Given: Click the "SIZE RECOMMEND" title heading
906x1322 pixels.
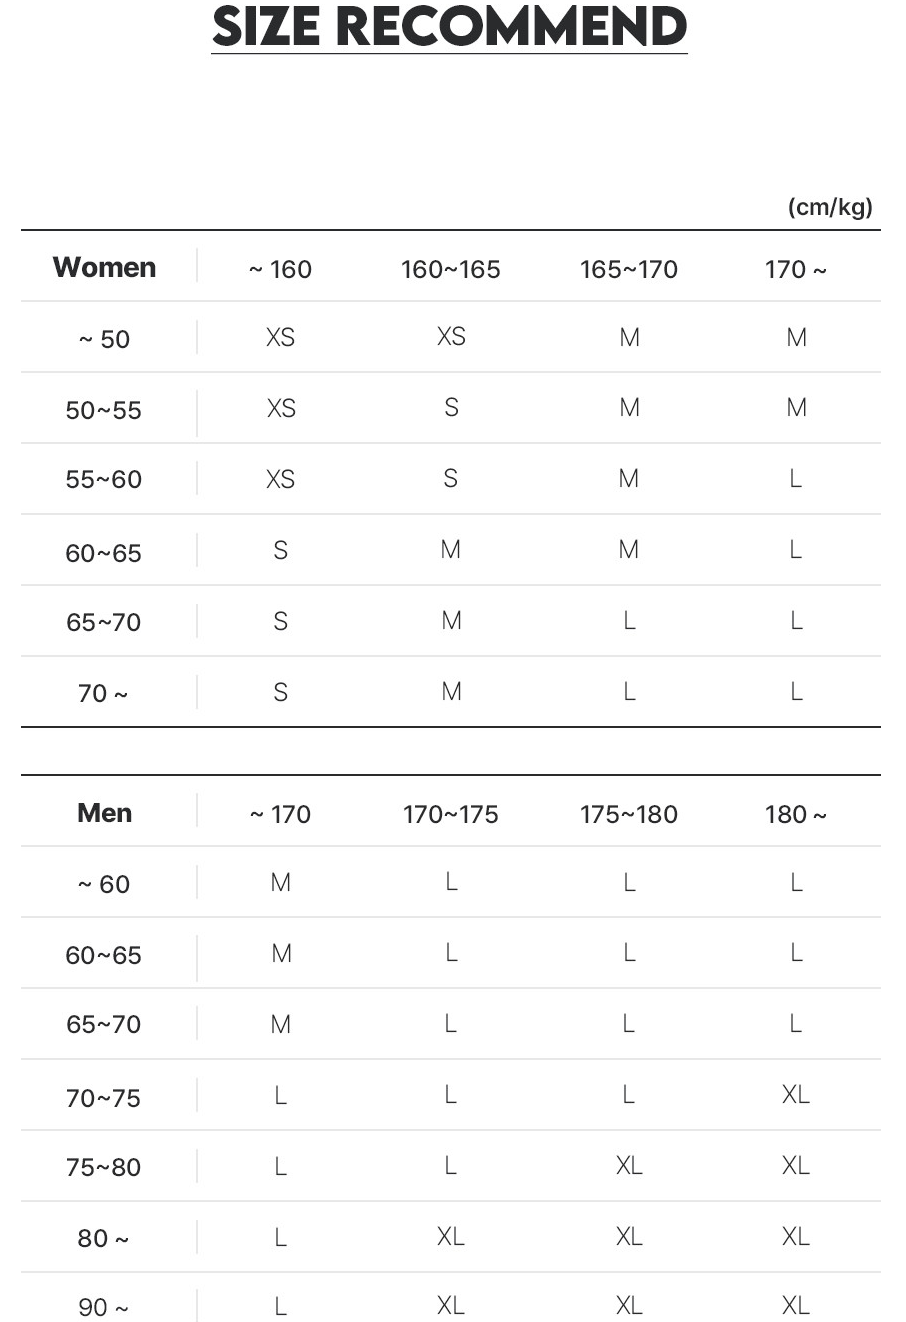Looking at the screenshot, I should click(449, 28).
